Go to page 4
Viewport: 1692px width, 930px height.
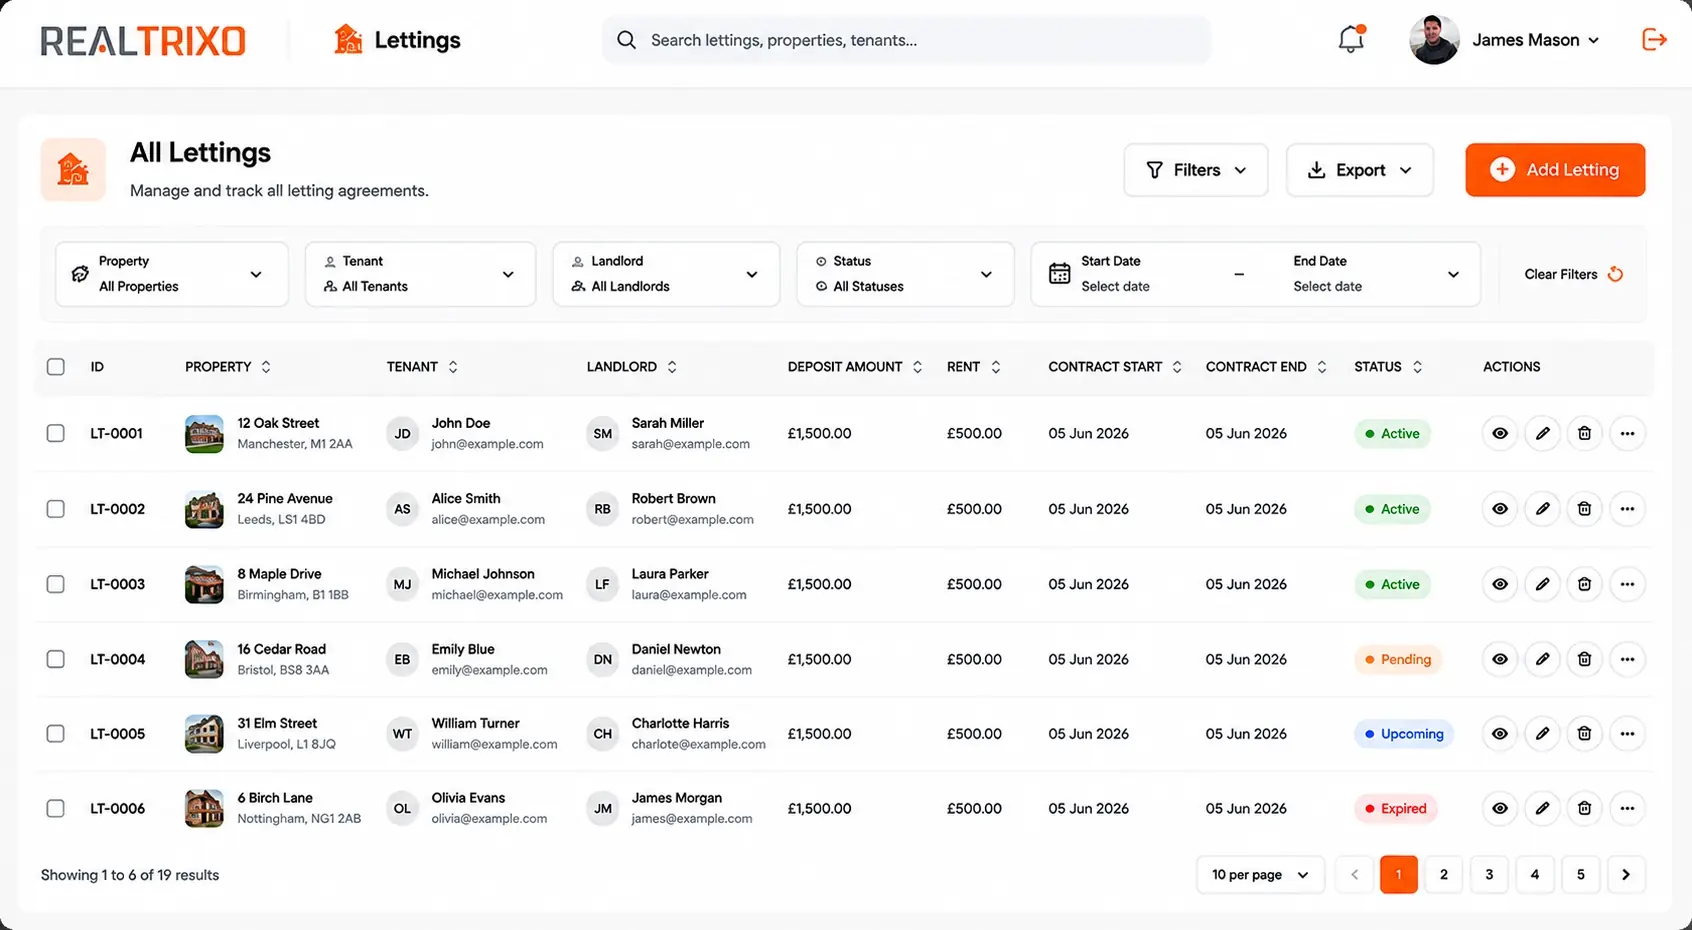tap(1535, 875)
